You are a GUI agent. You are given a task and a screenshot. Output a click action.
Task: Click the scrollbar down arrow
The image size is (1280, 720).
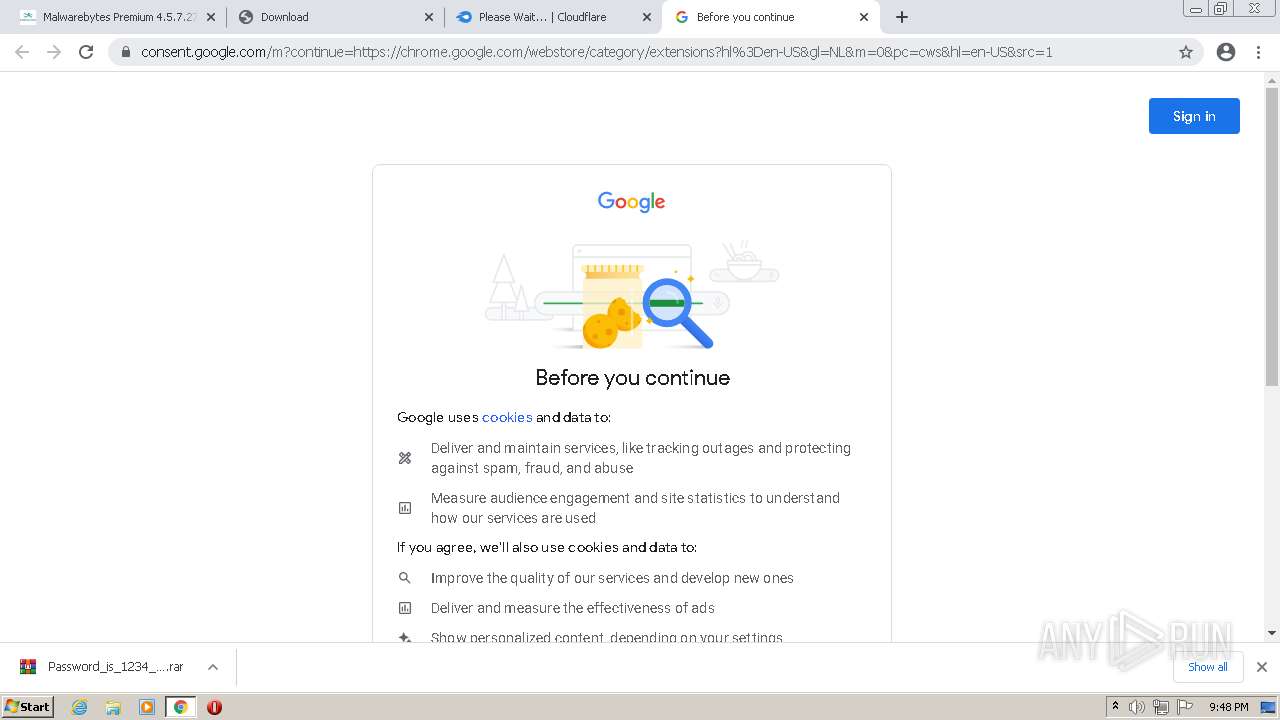[x=1272, y=633]
